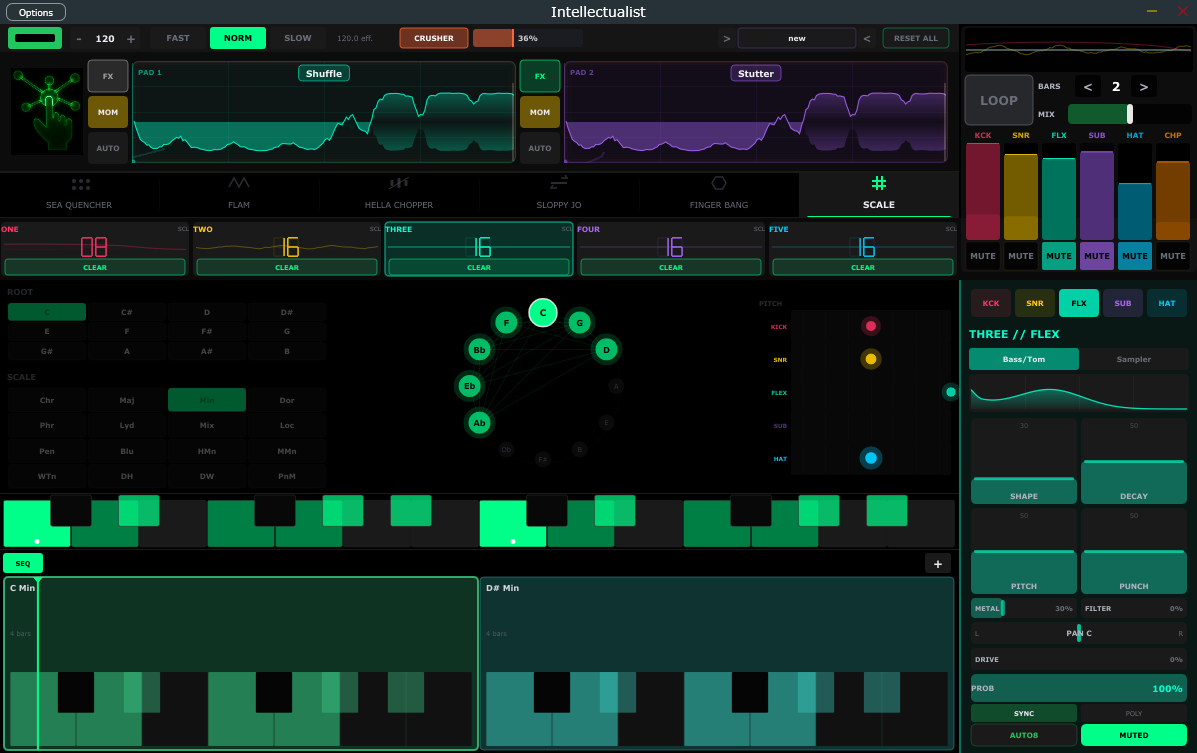Image resolution: width=1197 pixels, height=753 pixels.
Task: Open the Shuffle pad mode dropdown
Action: [323, 74]
